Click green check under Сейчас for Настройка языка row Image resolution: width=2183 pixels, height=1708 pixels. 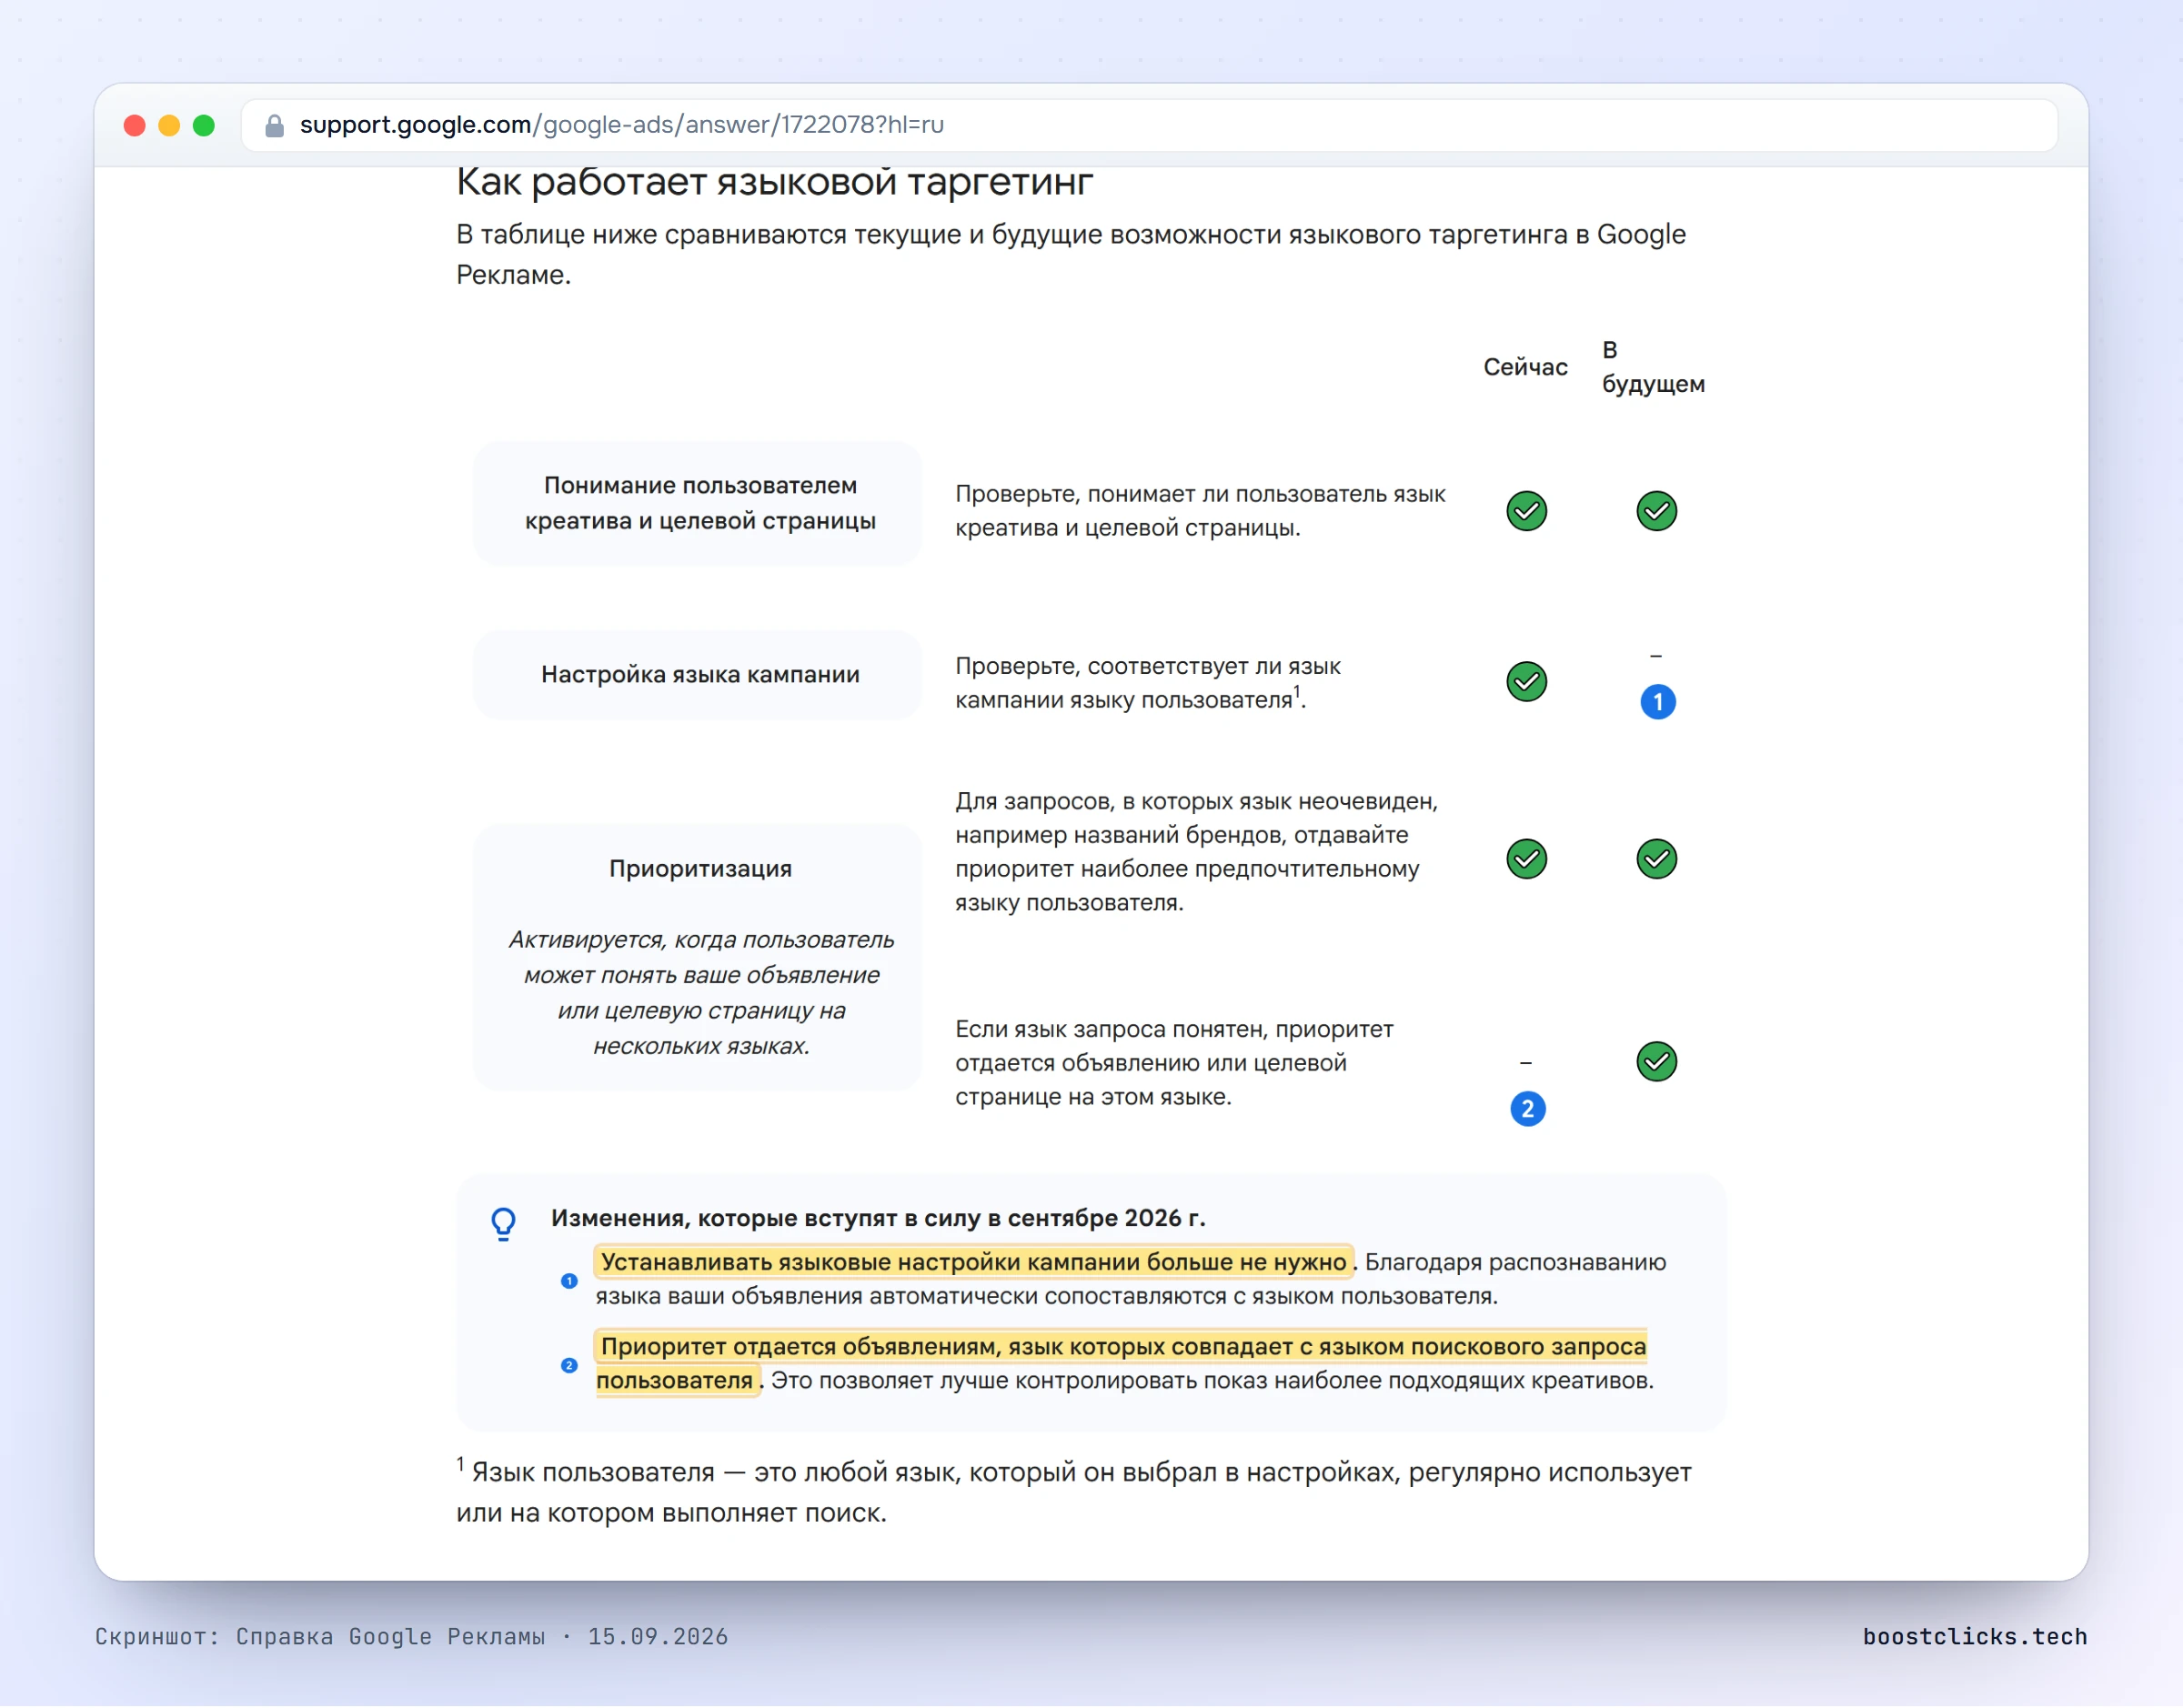point(1527,682)
